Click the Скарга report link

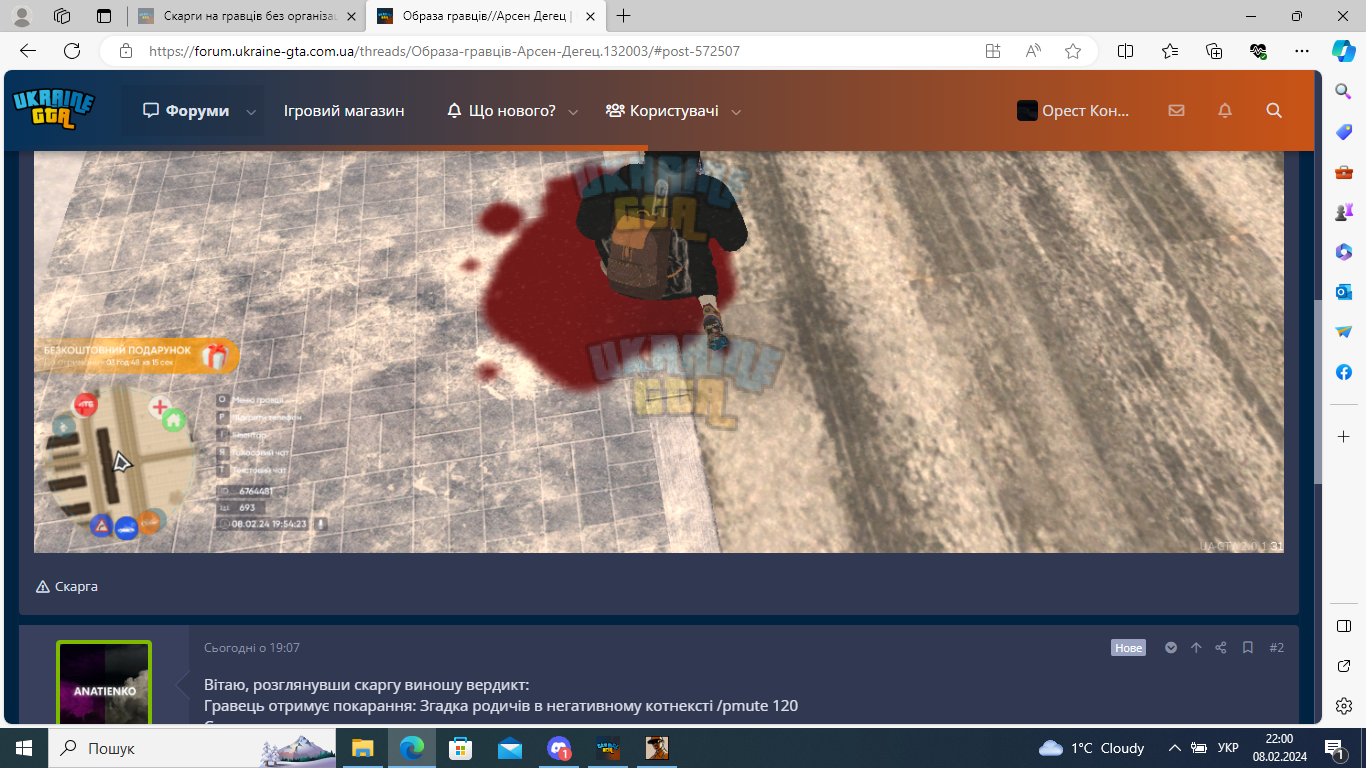[67, 587]
